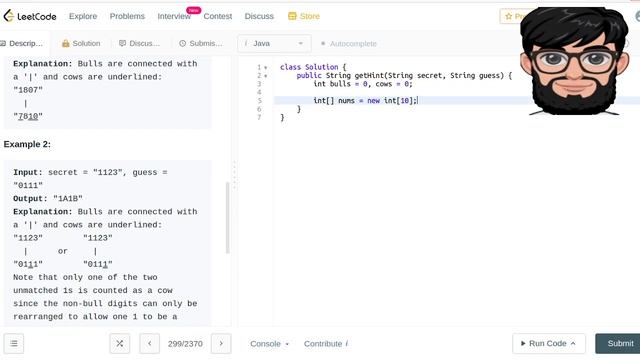
Task: Switch to the Submissions tab
Action: (201, 43)
